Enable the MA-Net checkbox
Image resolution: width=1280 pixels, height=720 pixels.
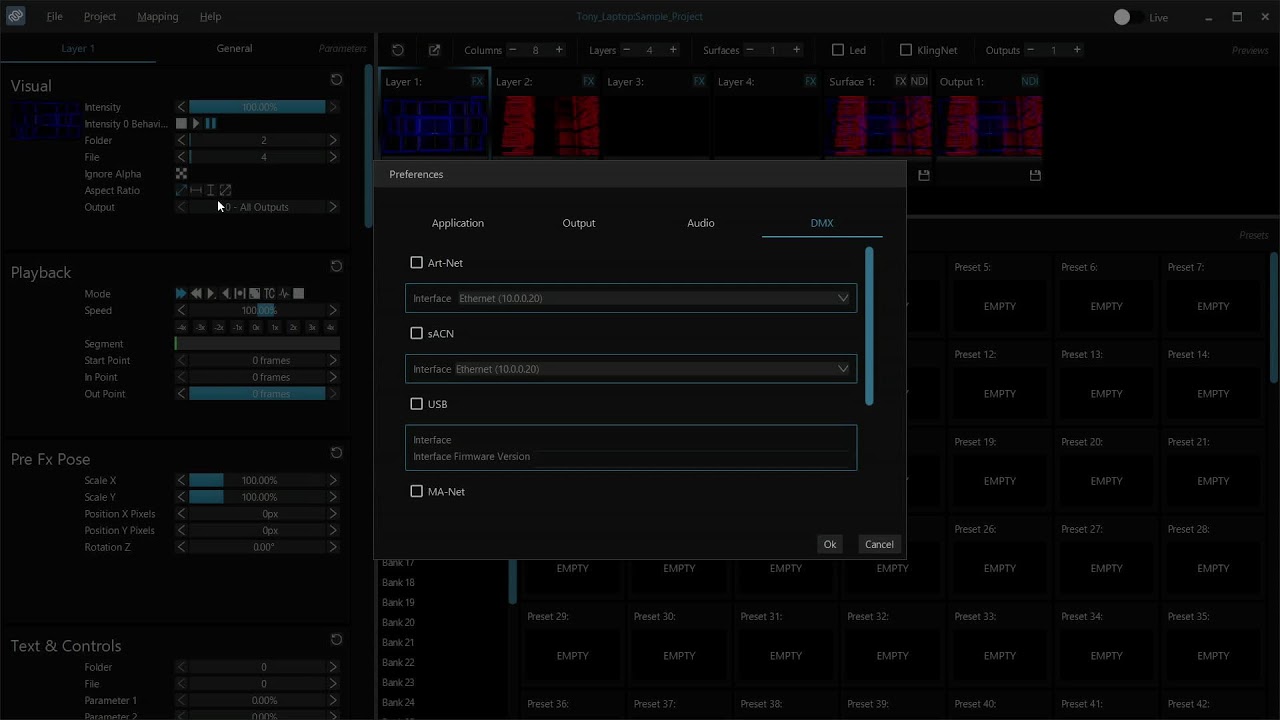coord(417,491)
